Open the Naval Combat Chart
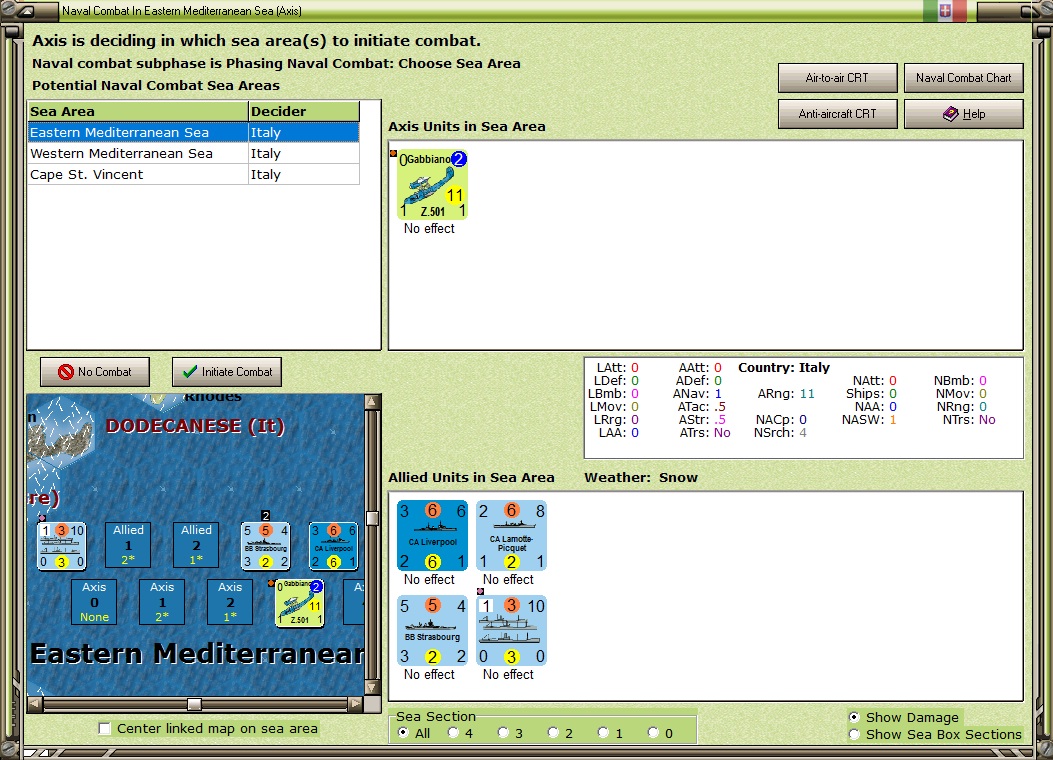The image size is (1053, 760). click(964, 78)
